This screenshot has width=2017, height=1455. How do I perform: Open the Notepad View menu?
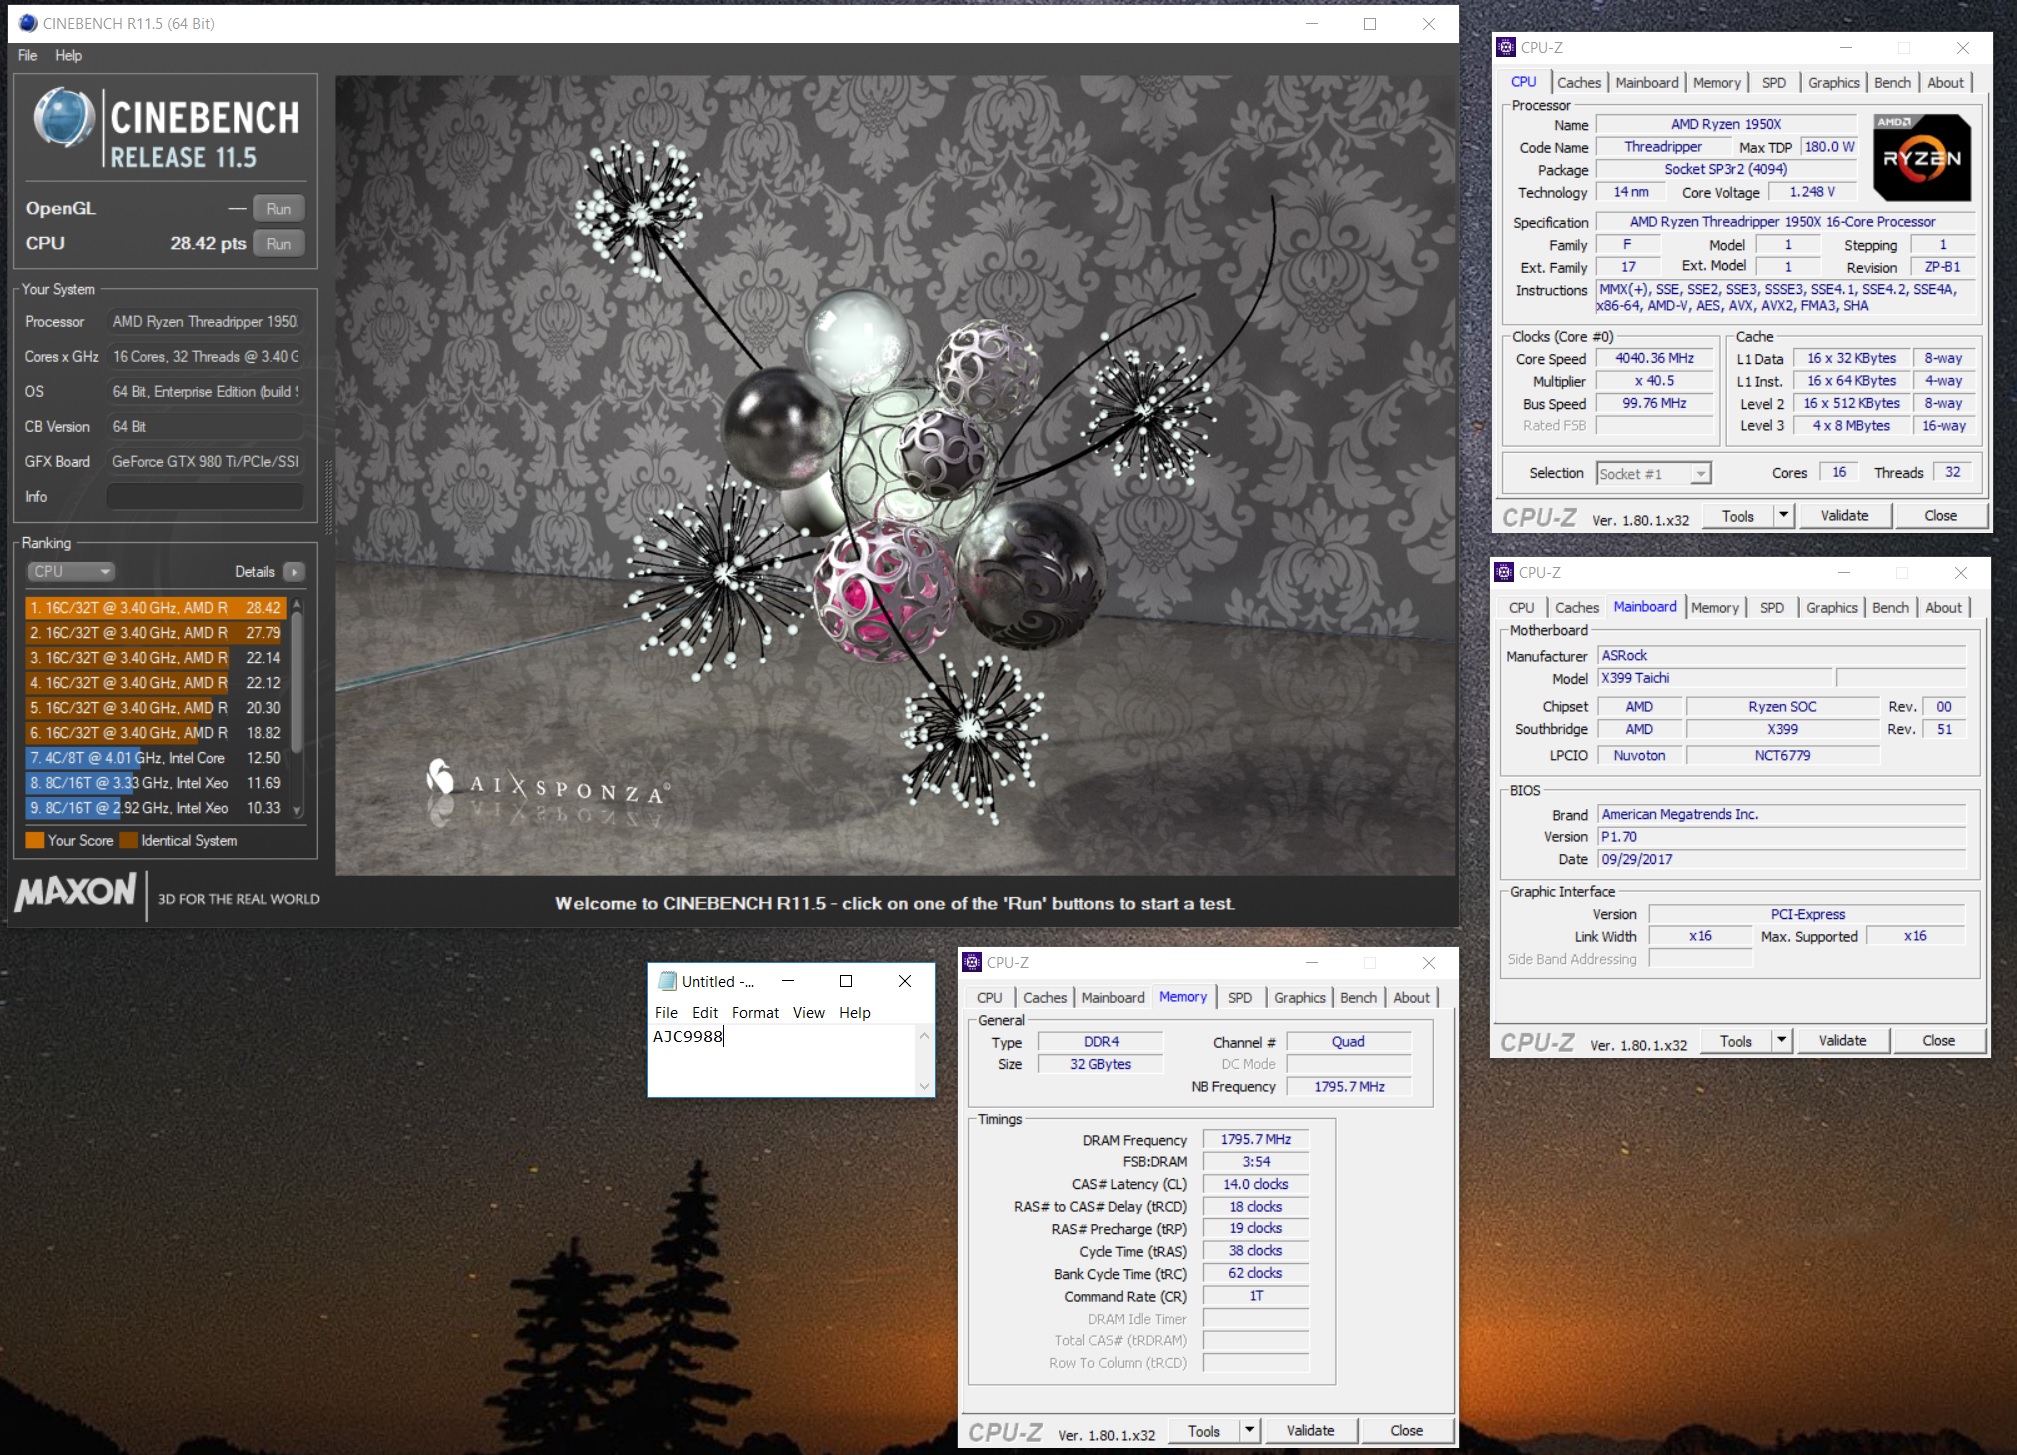809,1013
